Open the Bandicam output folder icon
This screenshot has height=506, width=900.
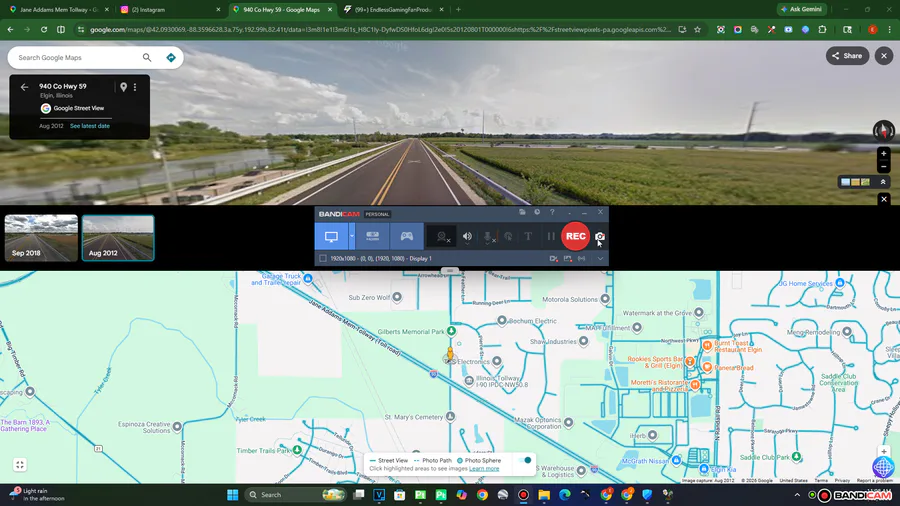click(522, 212)
